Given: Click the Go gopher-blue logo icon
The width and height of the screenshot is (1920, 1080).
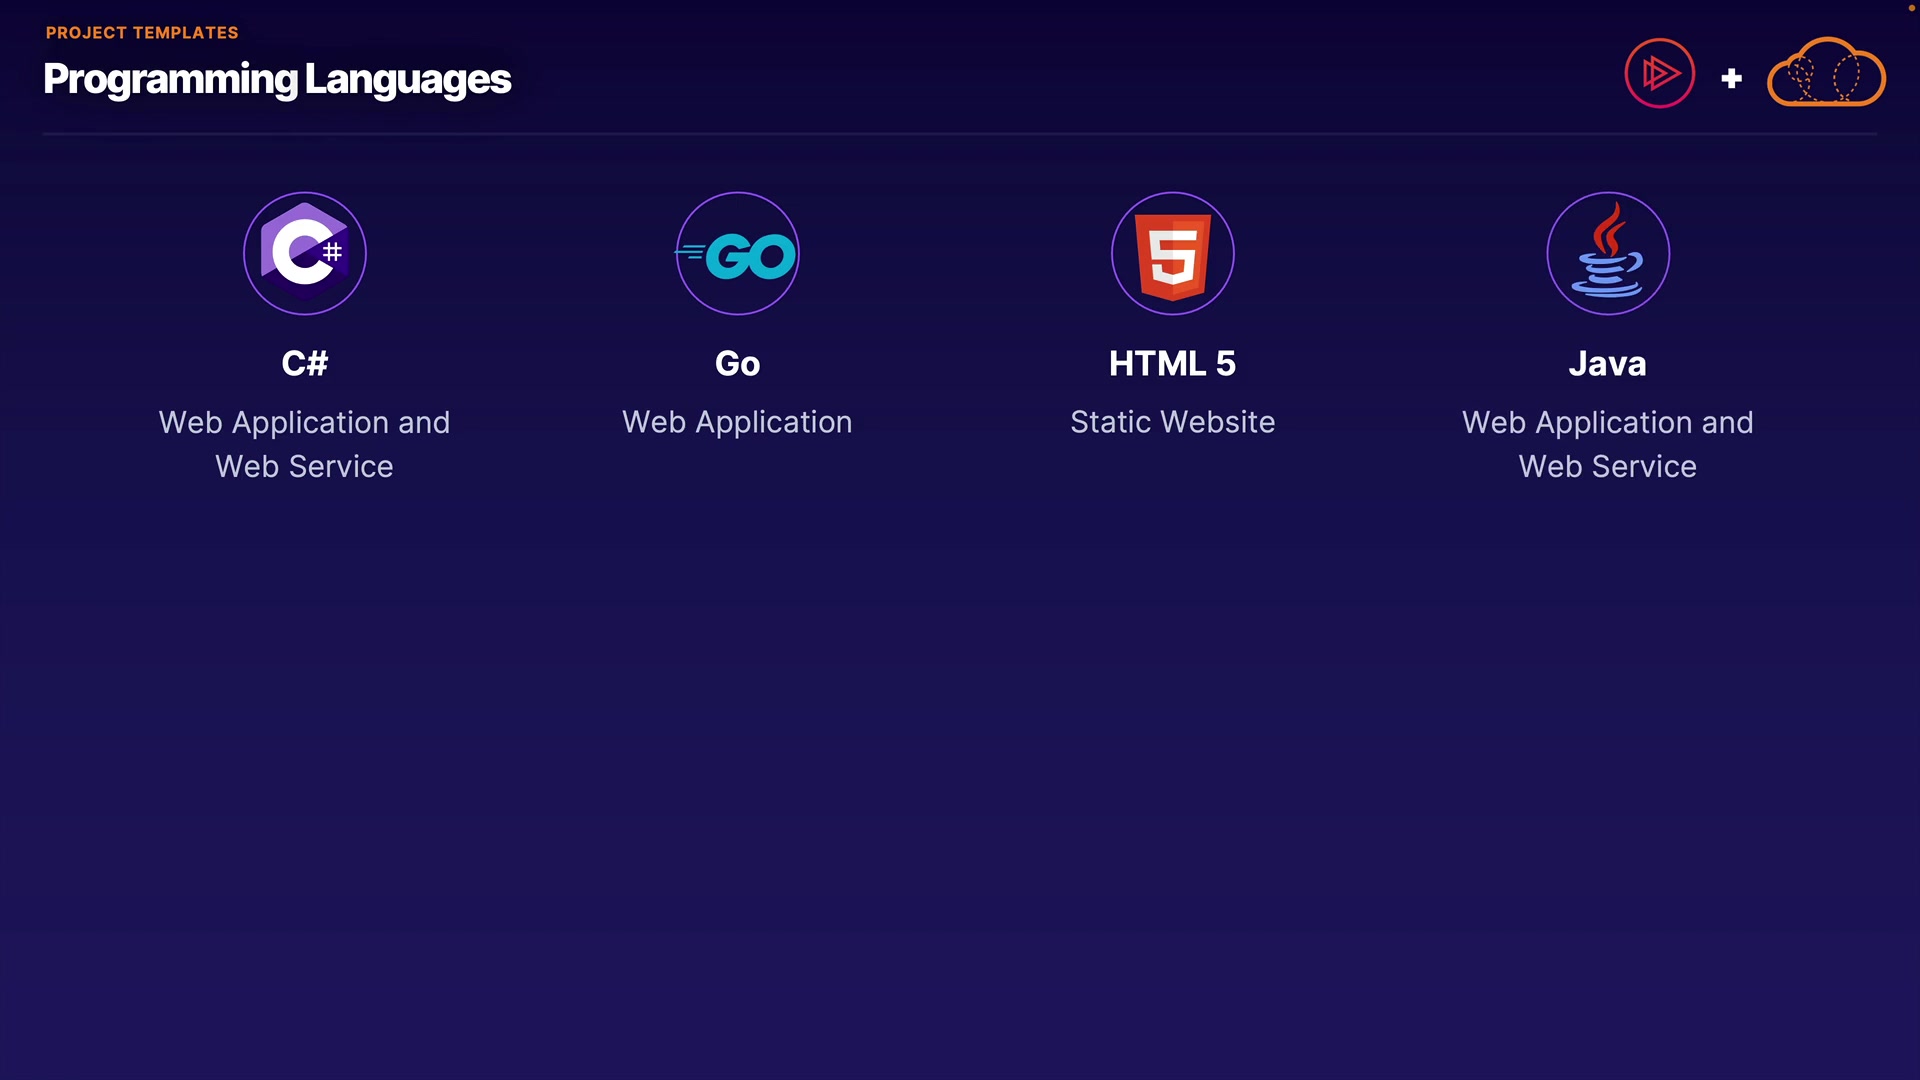Looking at the screenshot, I should click(x=738, y=254).
